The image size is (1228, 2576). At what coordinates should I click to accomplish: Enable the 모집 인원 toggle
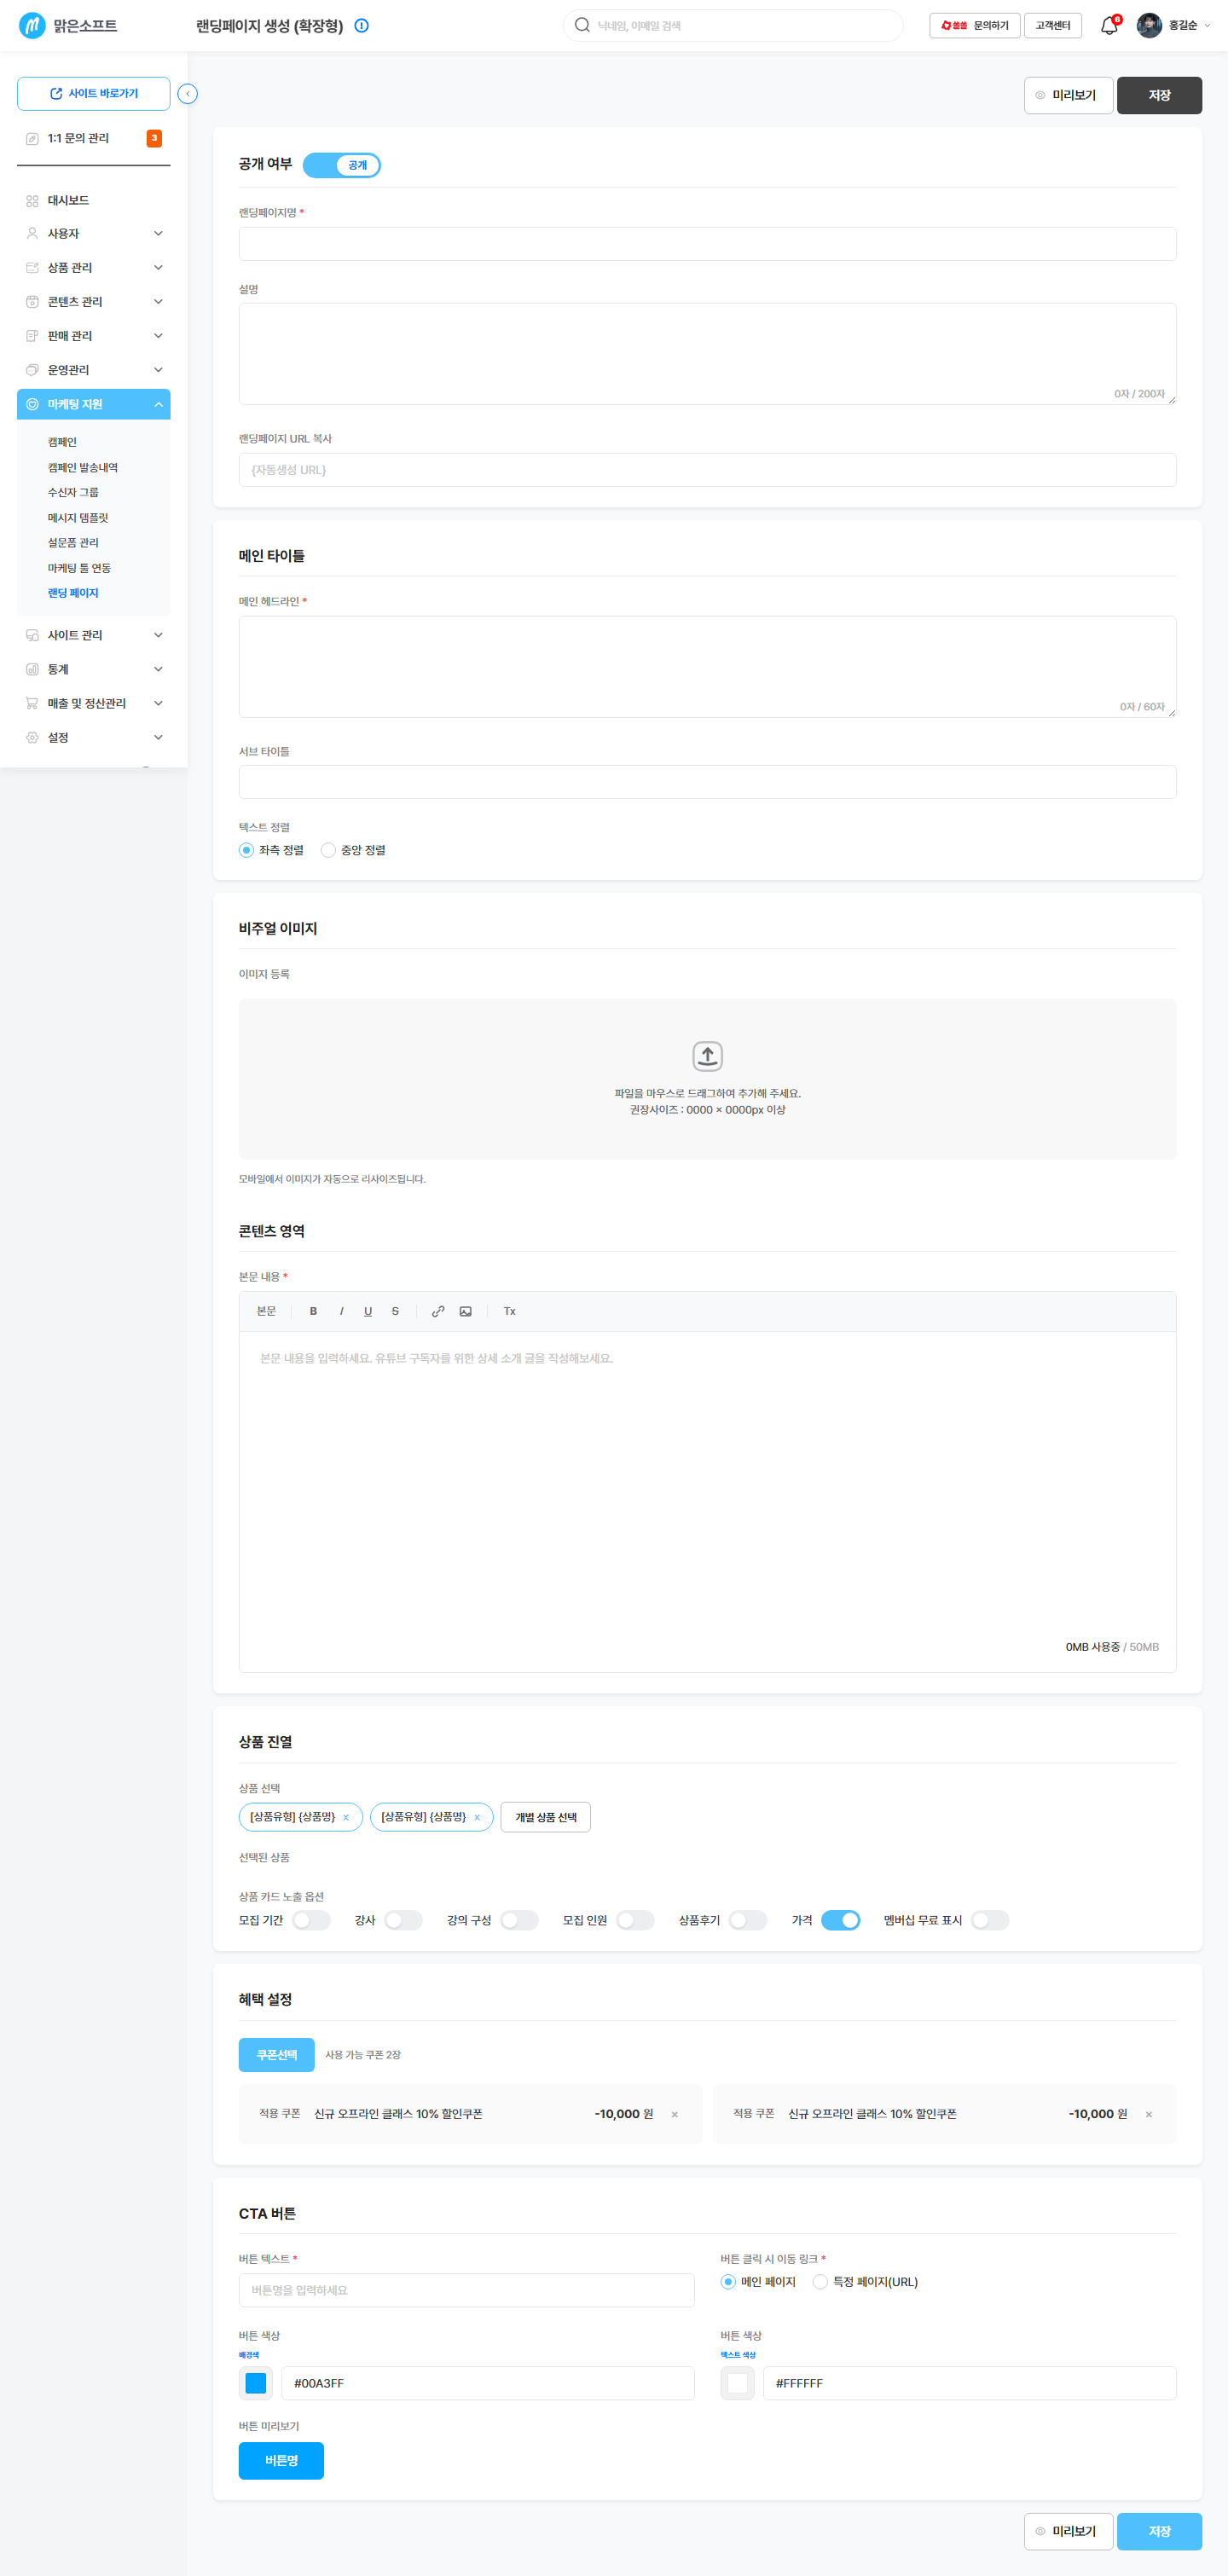(635, 1920)
